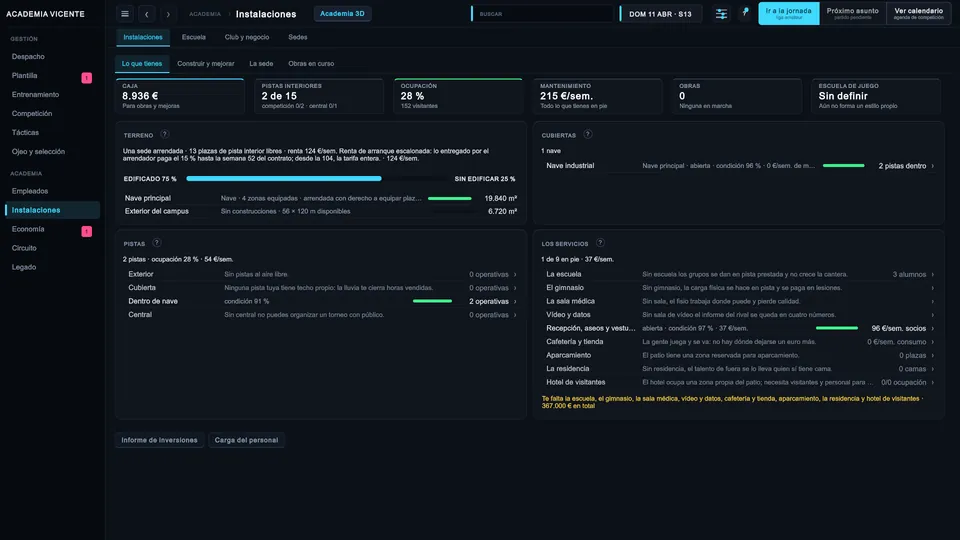Expand the Recepción, aseos y vestuarios row
The image size is (960, 540).
[739, 328]
